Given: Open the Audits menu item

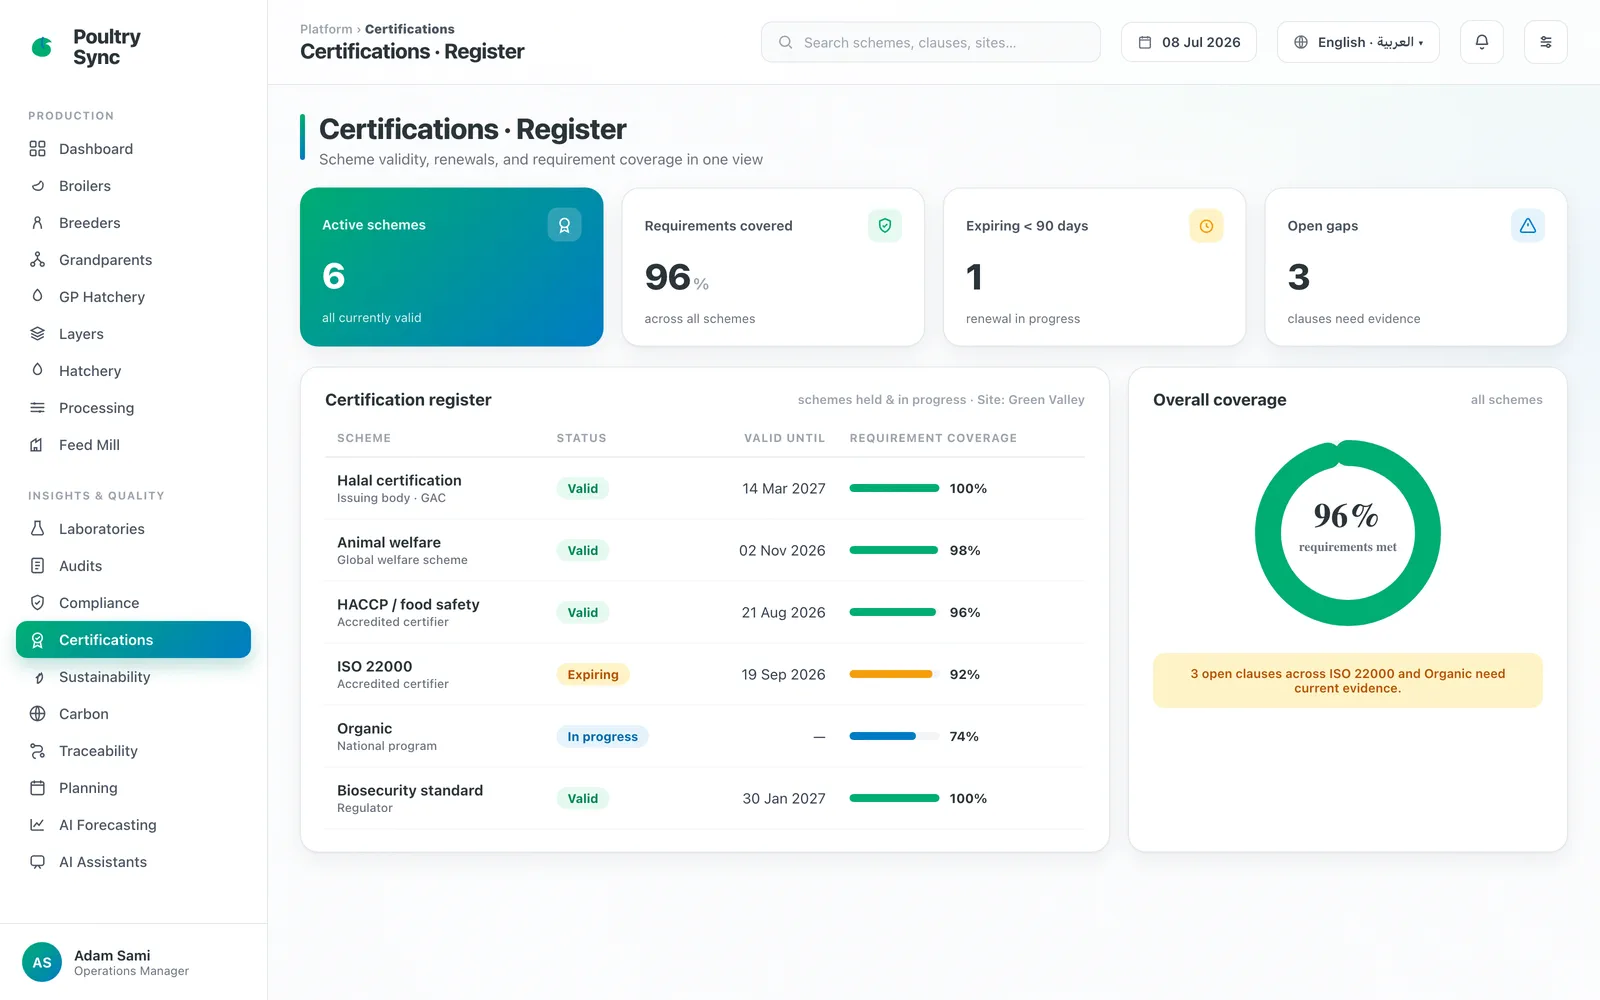Looking at the screenshot, I should point(133,566).
